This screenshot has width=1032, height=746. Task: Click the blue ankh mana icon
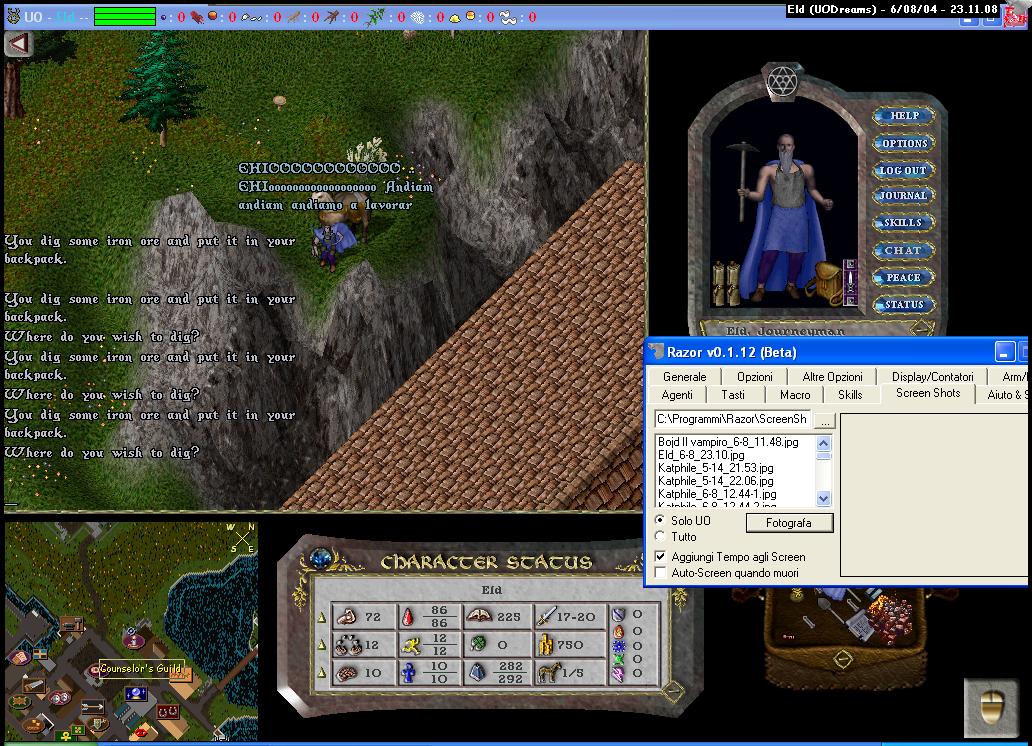pyautogui.click(x=408, y=673)
